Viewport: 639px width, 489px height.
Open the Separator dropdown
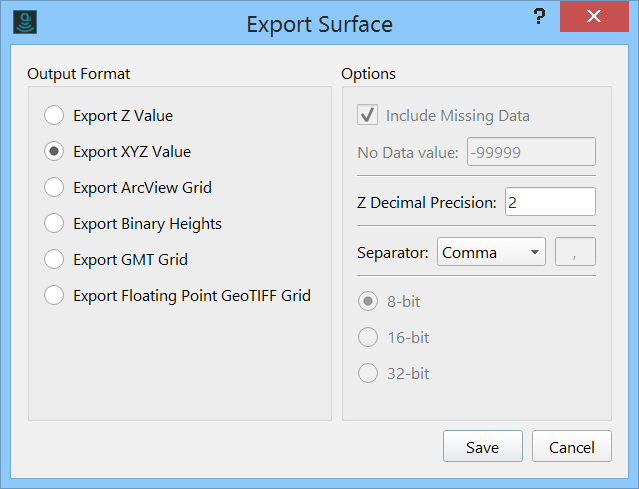coord(491,252)
